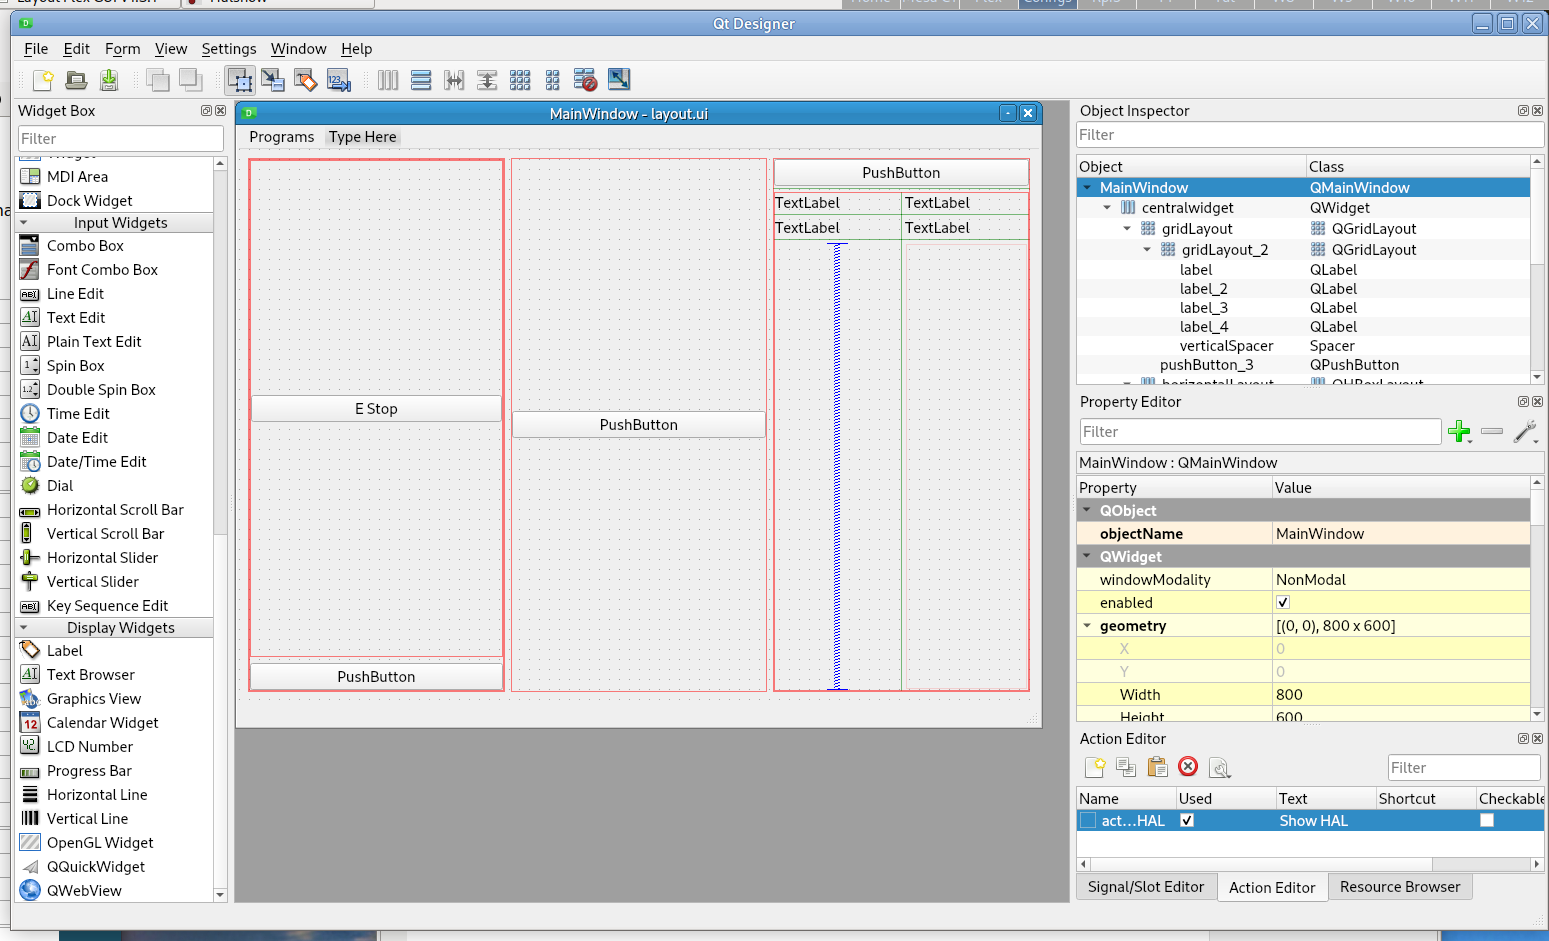Delete action using red X icon
Screen dimensions: 1549x941
(x=1188, y=767)
